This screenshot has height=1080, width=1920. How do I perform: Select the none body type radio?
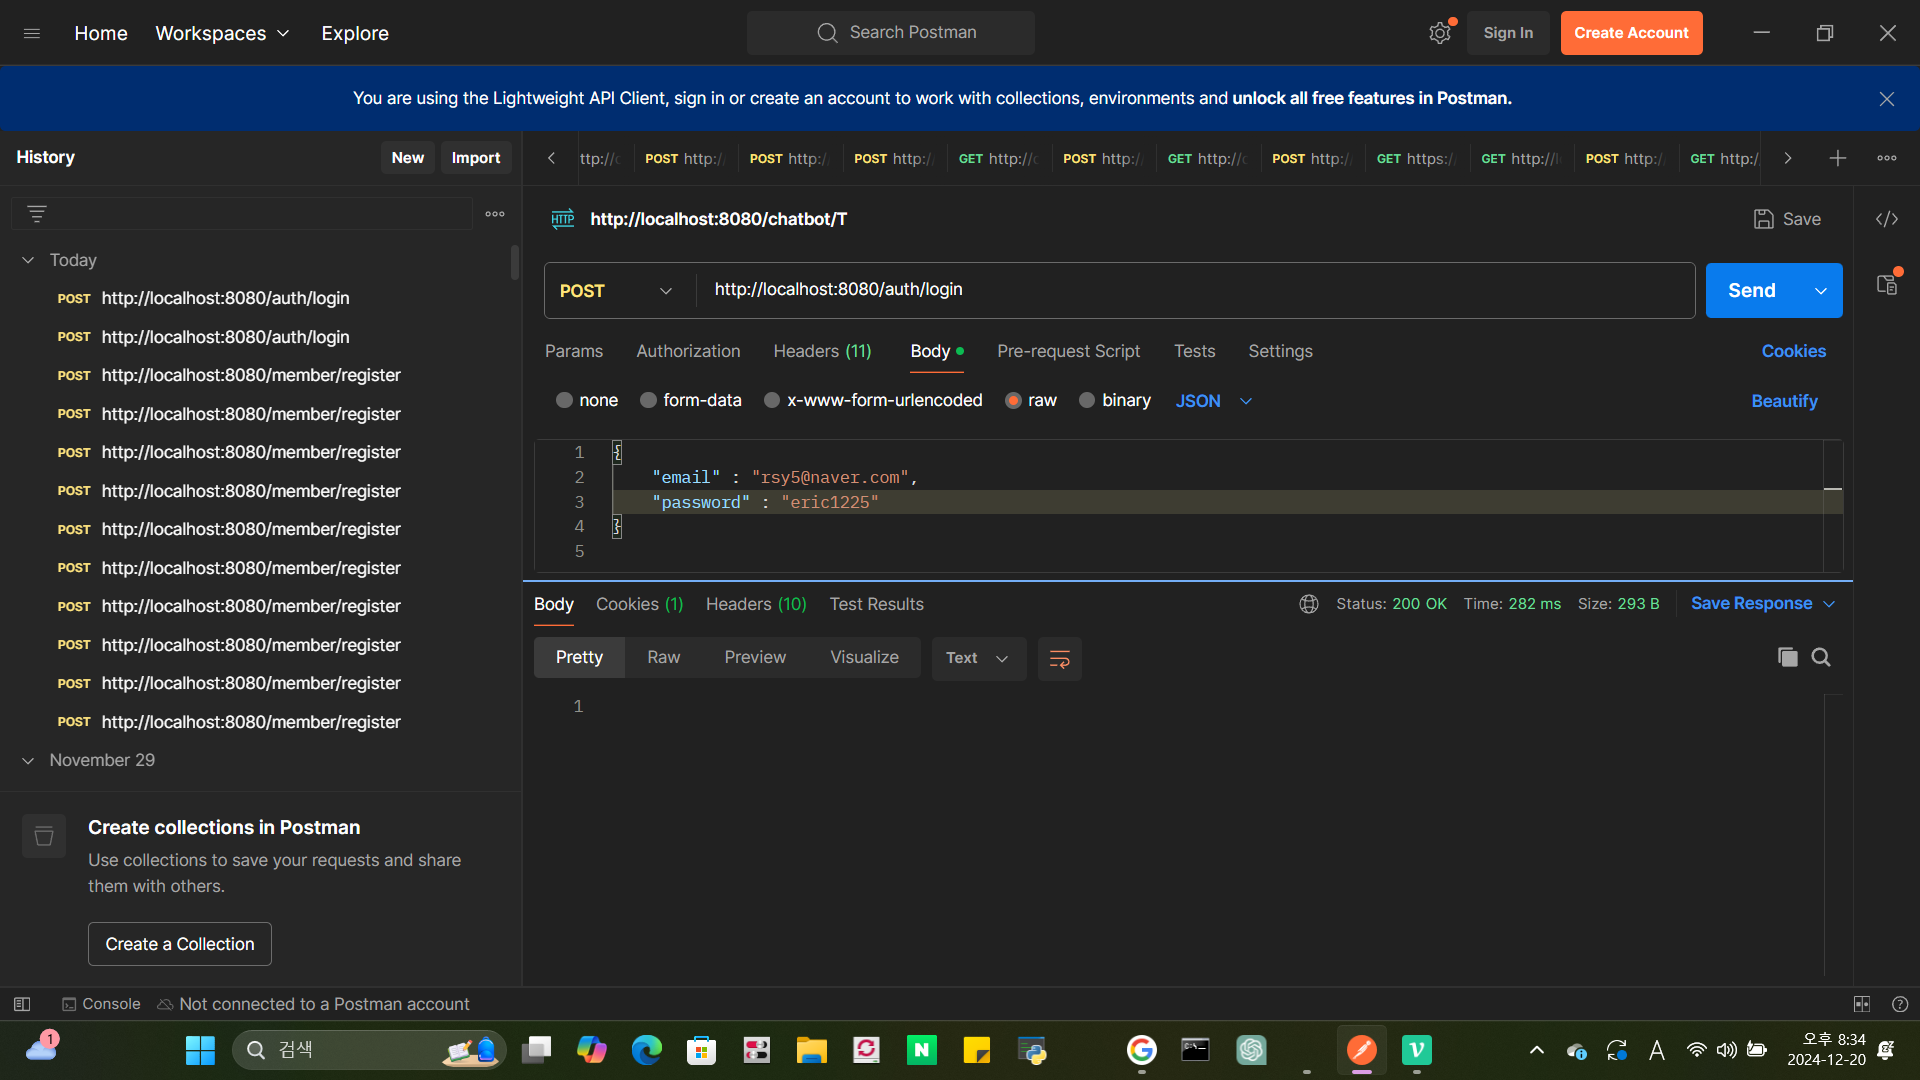[564, 400]
